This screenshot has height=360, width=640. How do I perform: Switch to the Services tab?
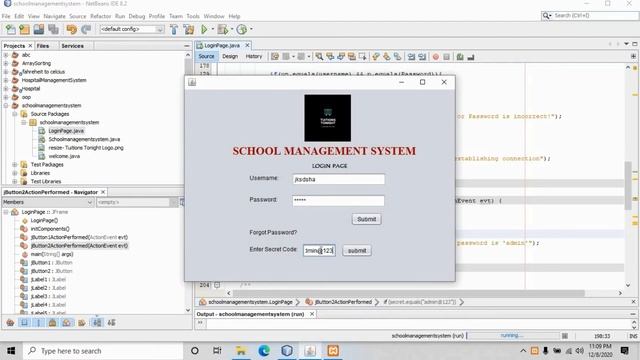73,46
